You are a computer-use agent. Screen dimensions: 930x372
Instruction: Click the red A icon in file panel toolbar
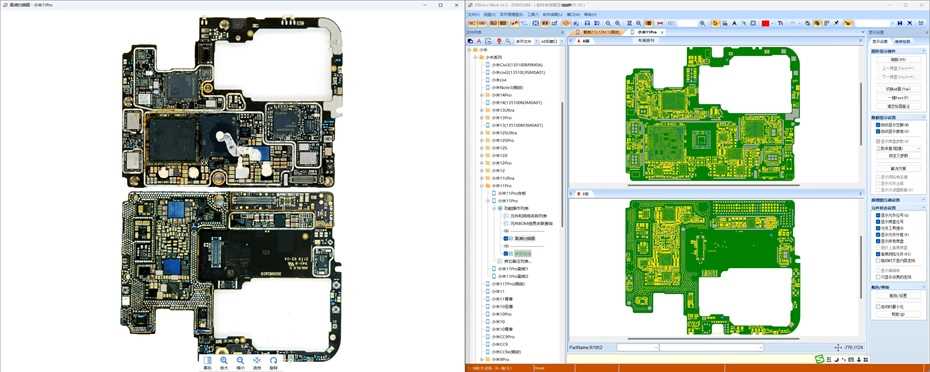click(x=479, y=41)
